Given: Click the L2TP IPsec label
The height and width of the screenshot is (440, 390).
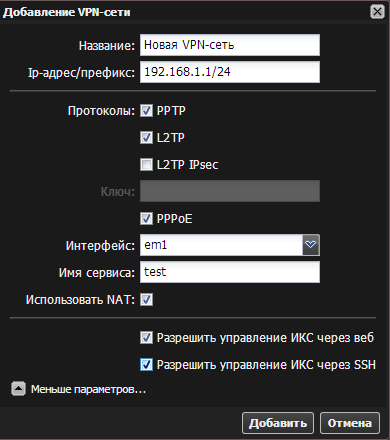Looking at the screenshot, I should (187, 165).
